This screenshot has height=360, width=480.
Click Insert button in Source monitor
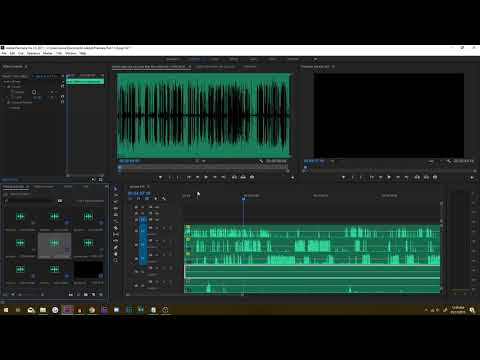[234, 177]
